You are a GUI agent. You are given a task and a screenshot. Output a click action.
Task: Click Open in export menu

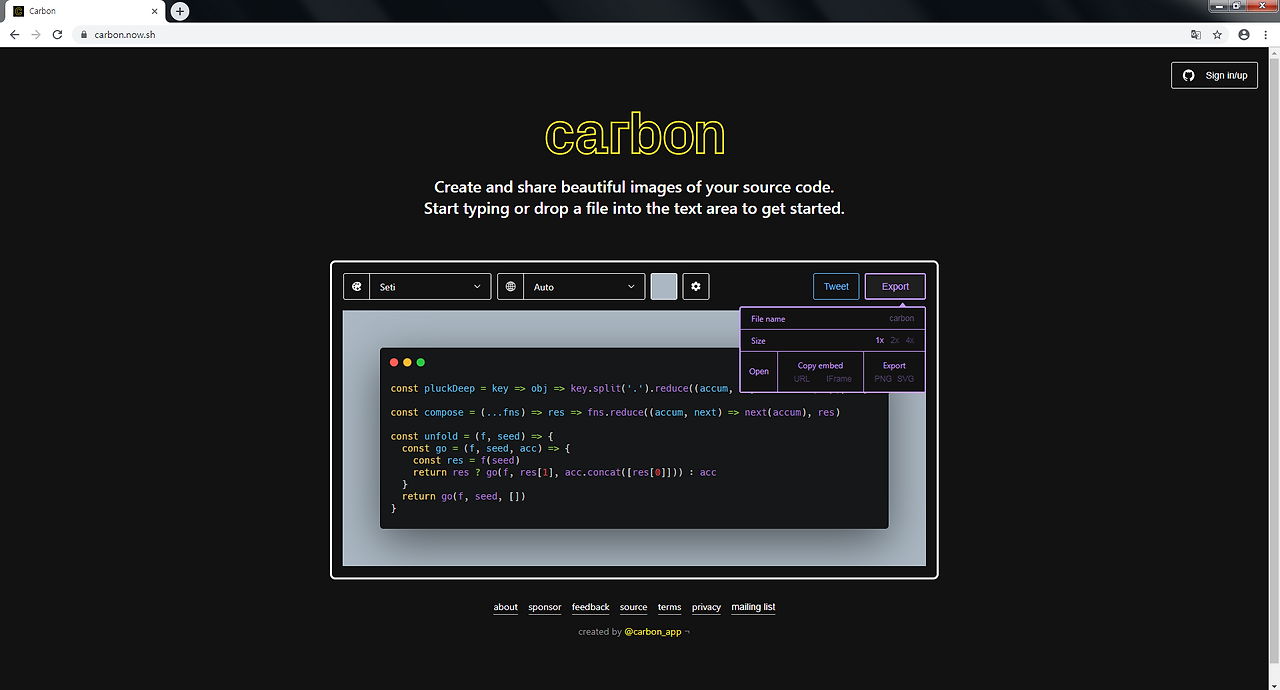click(759, 372)
